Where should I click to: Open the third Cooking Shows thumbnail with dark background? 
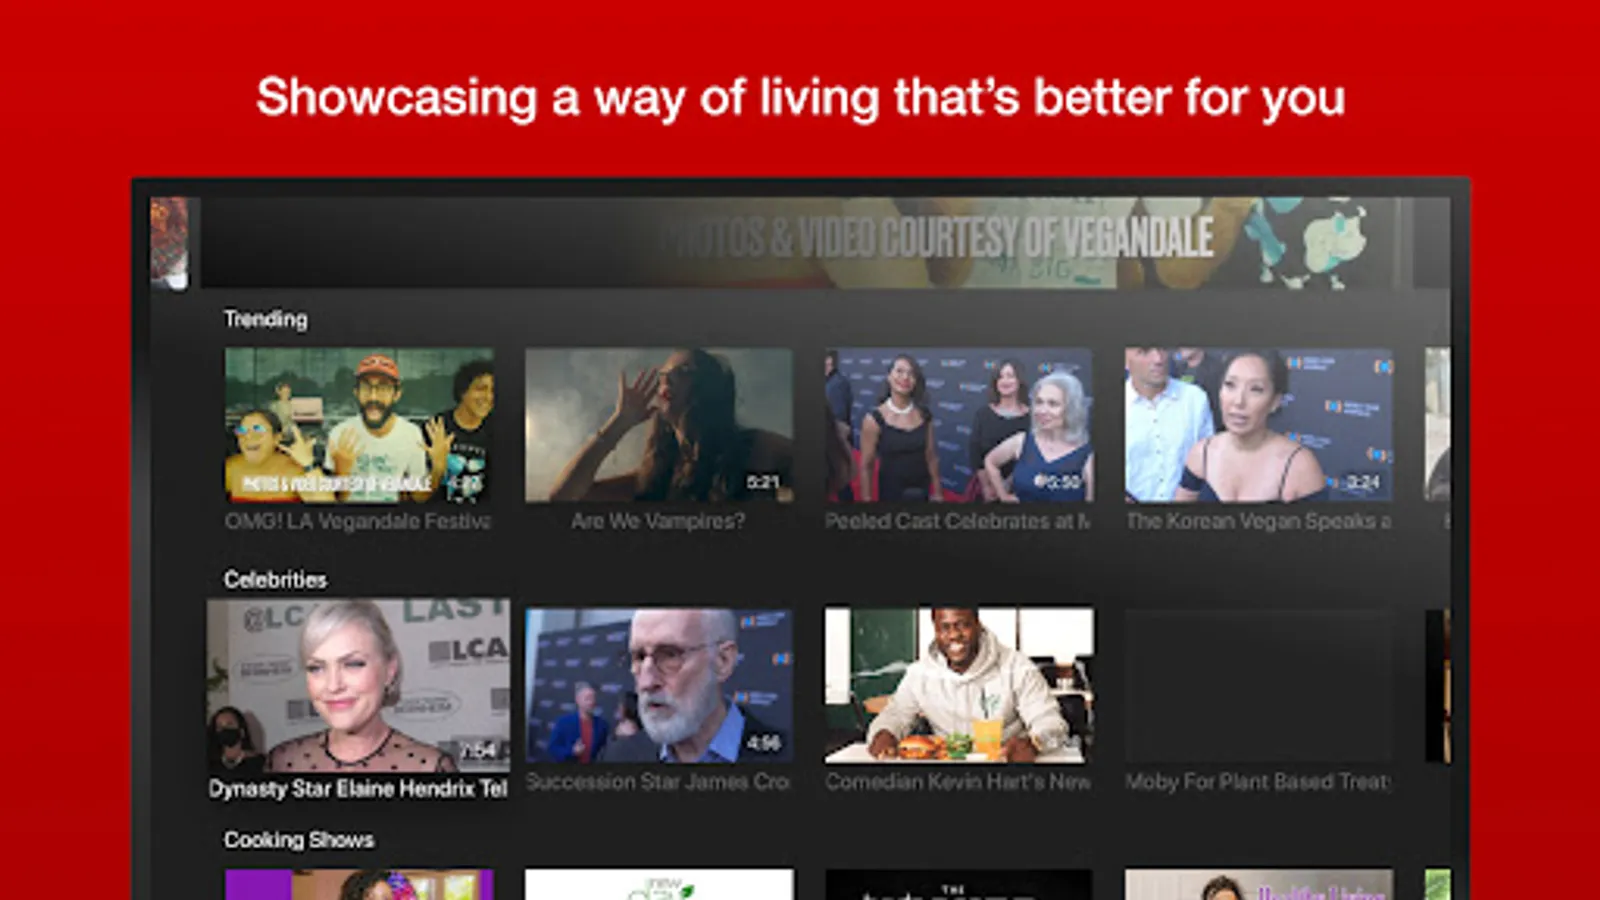click(x=959, y=884)
